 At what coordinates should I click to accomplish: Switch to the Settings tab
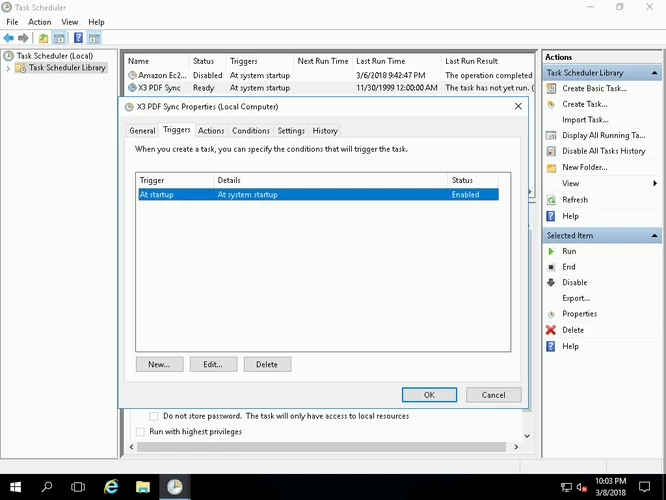[x=291, y=131]
